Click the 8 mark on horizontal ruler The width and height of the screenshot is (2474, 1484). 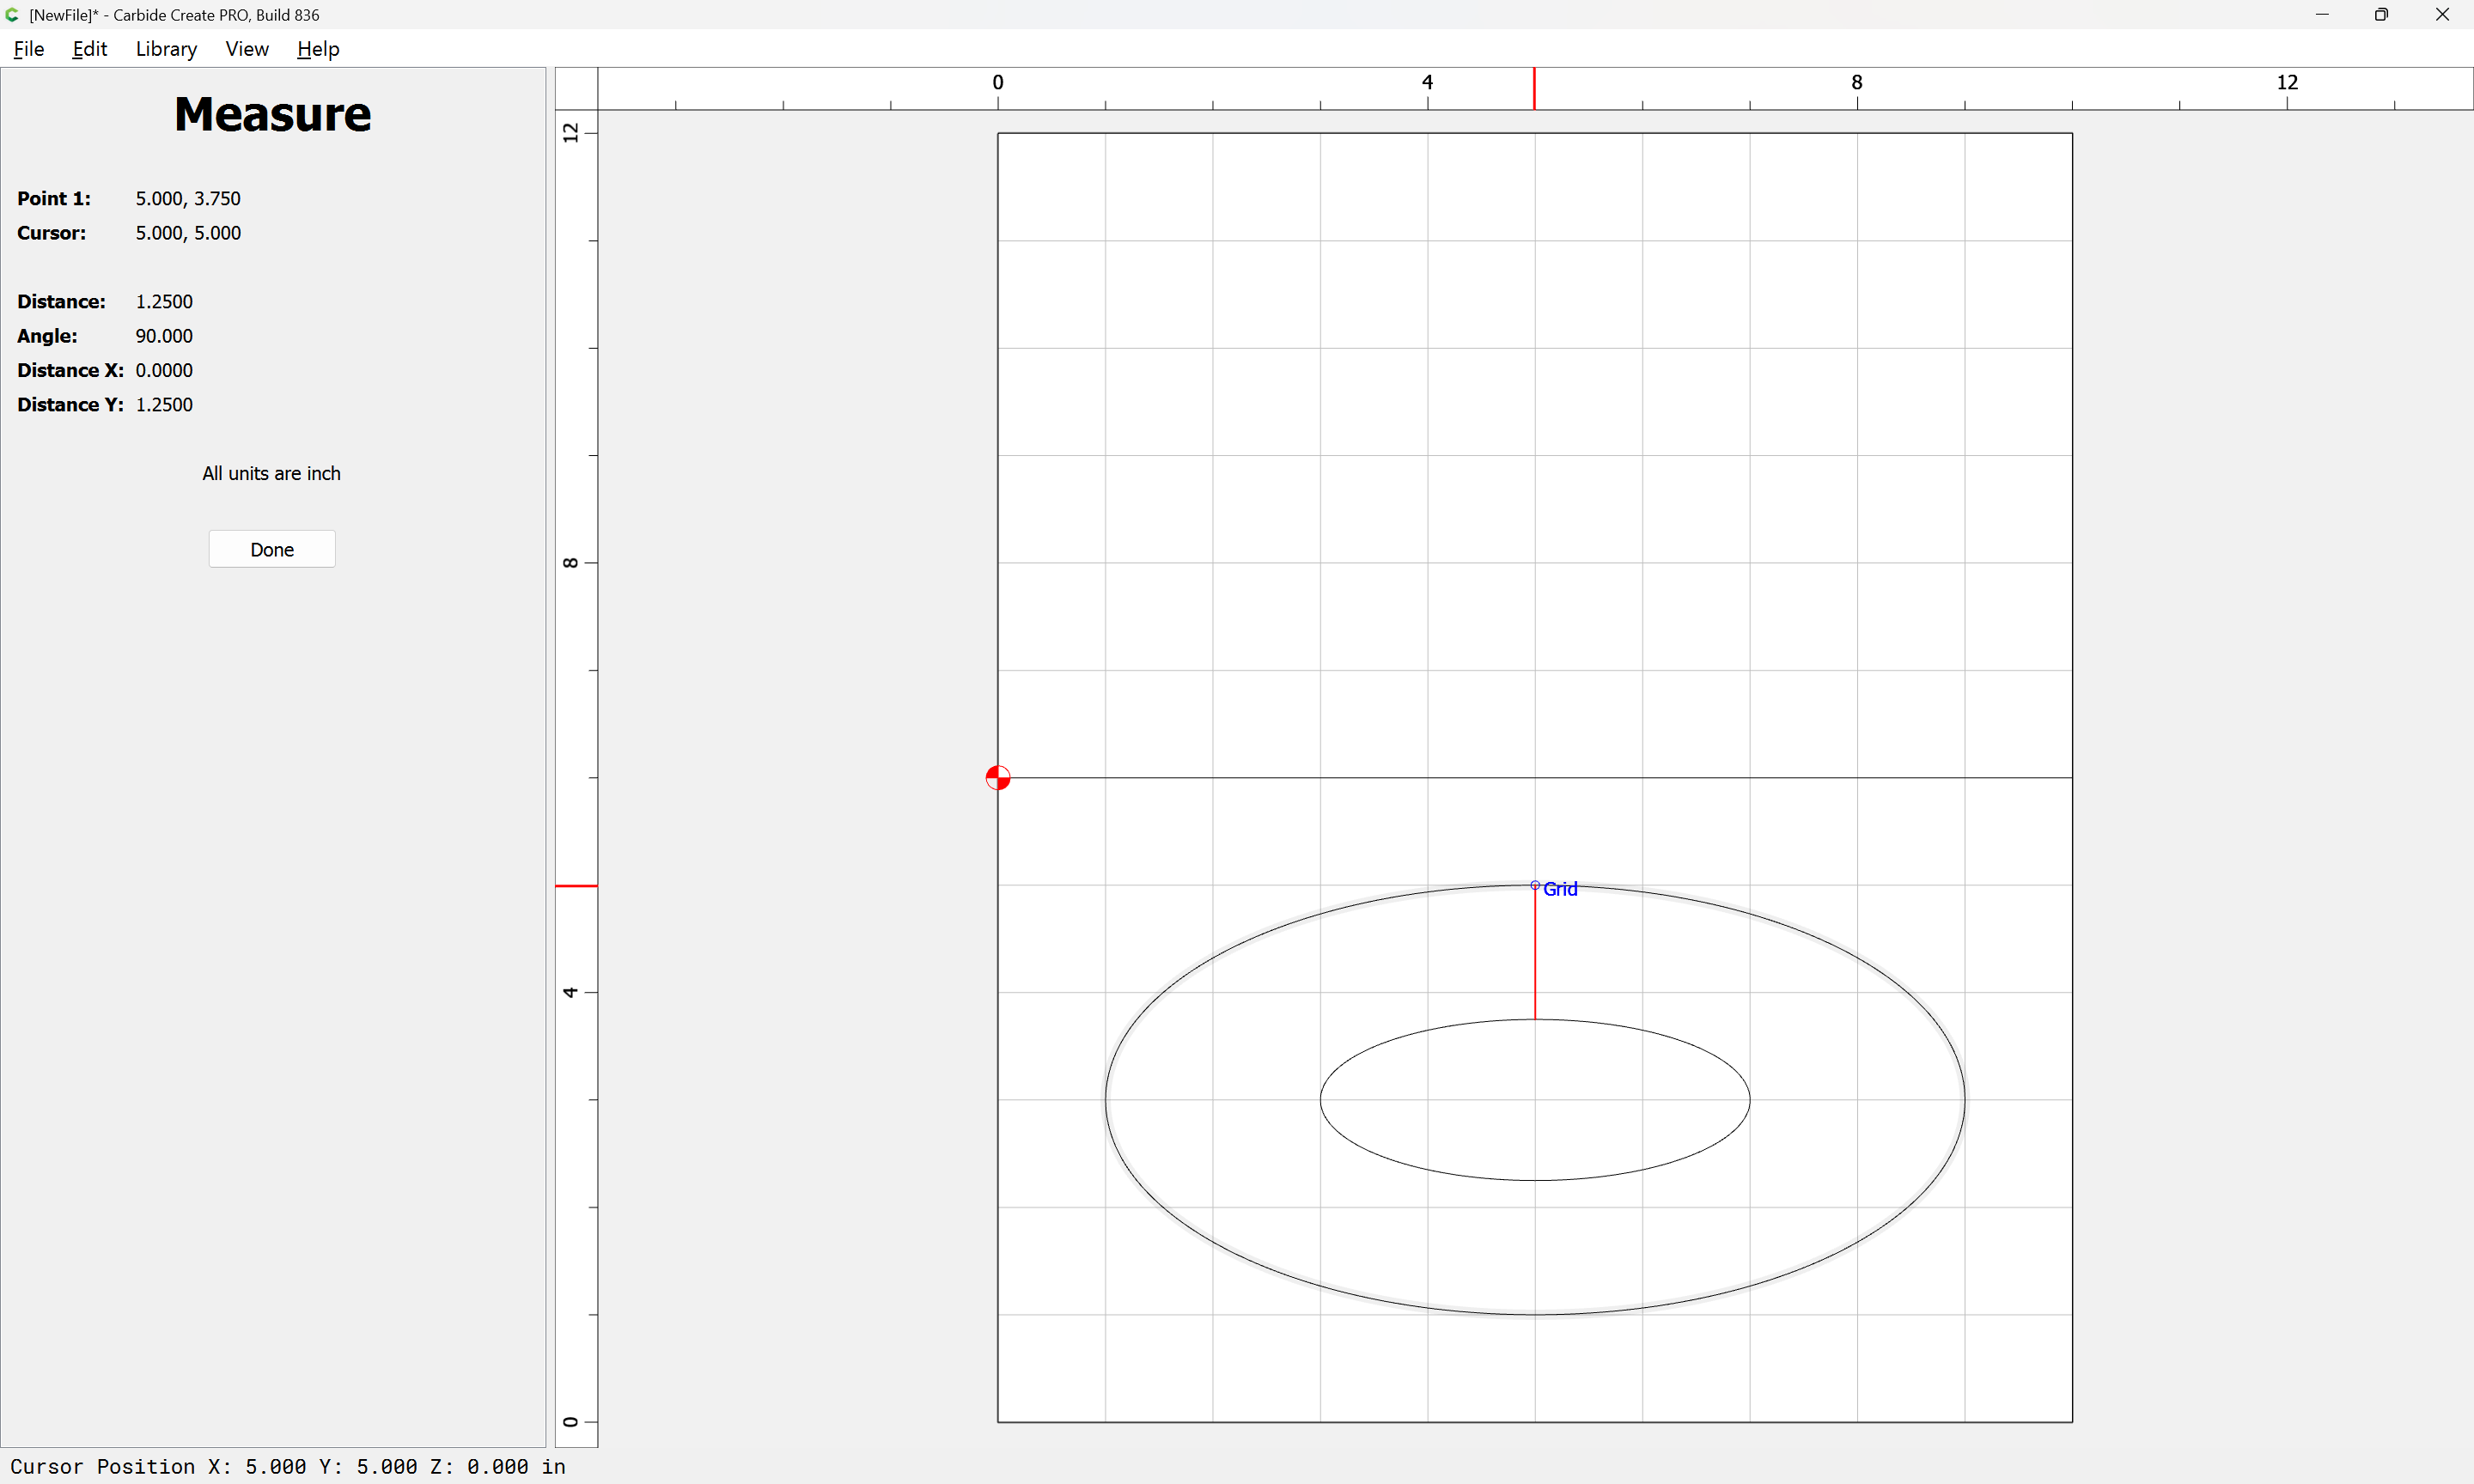[x=1857, y=83]
